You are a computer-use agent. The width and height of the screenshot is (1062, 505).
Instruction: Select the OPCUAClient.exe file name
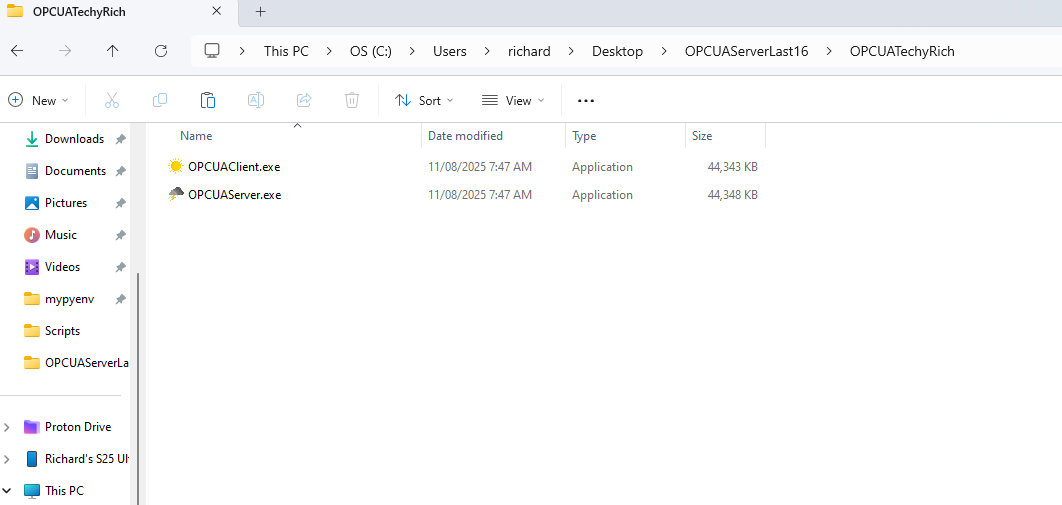234,167
